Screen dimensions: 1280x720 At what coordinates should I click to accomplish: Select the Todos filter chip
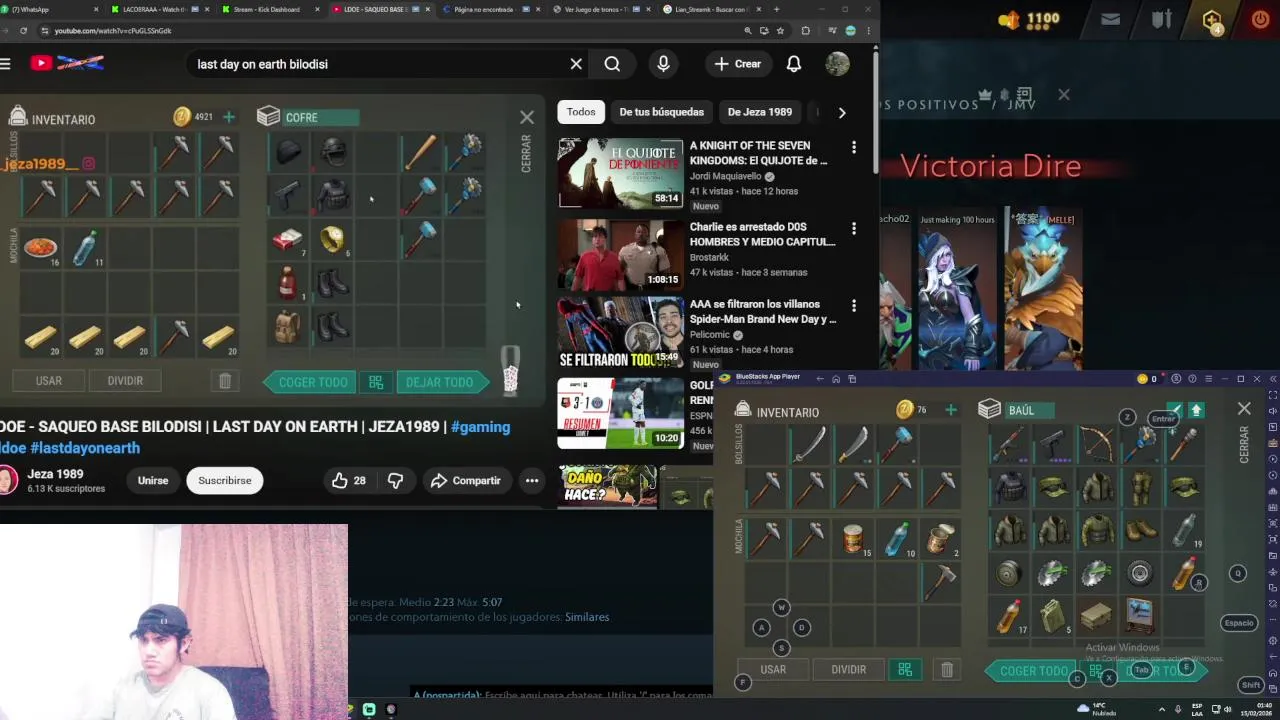(581, 112)
